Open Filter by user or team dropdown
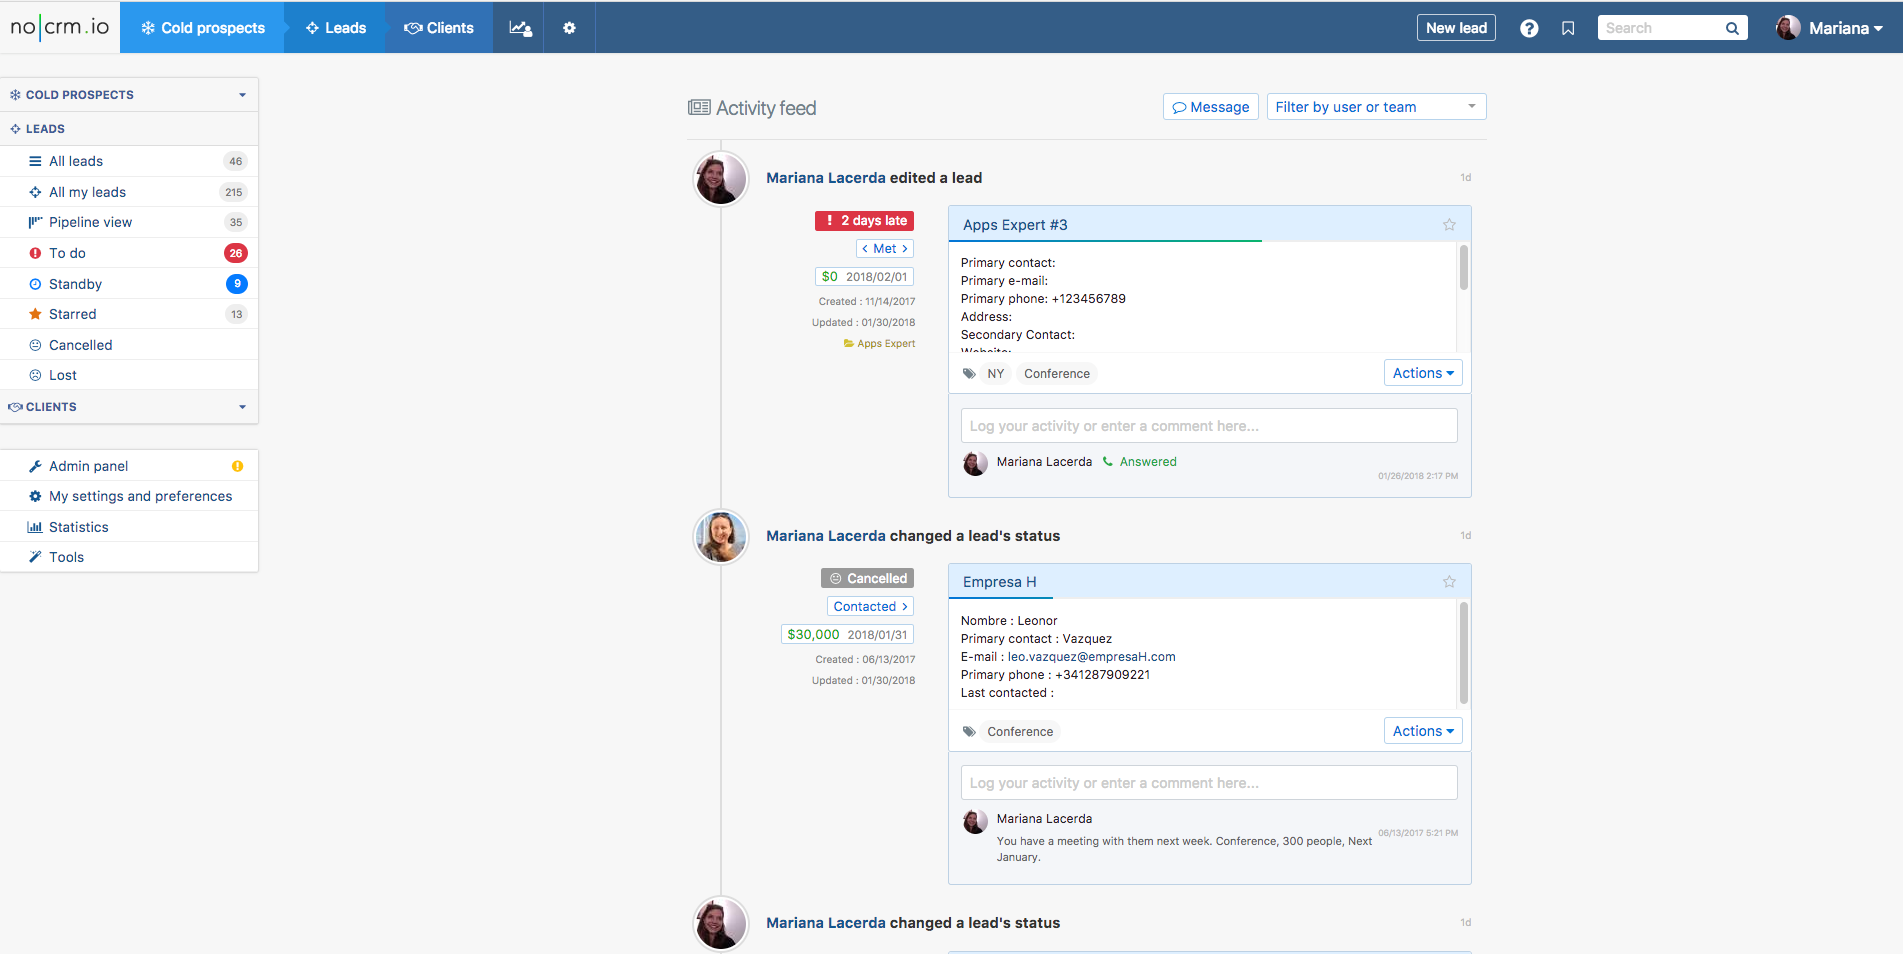The height and width of the screenshot is (954, 1903). 1375,107
